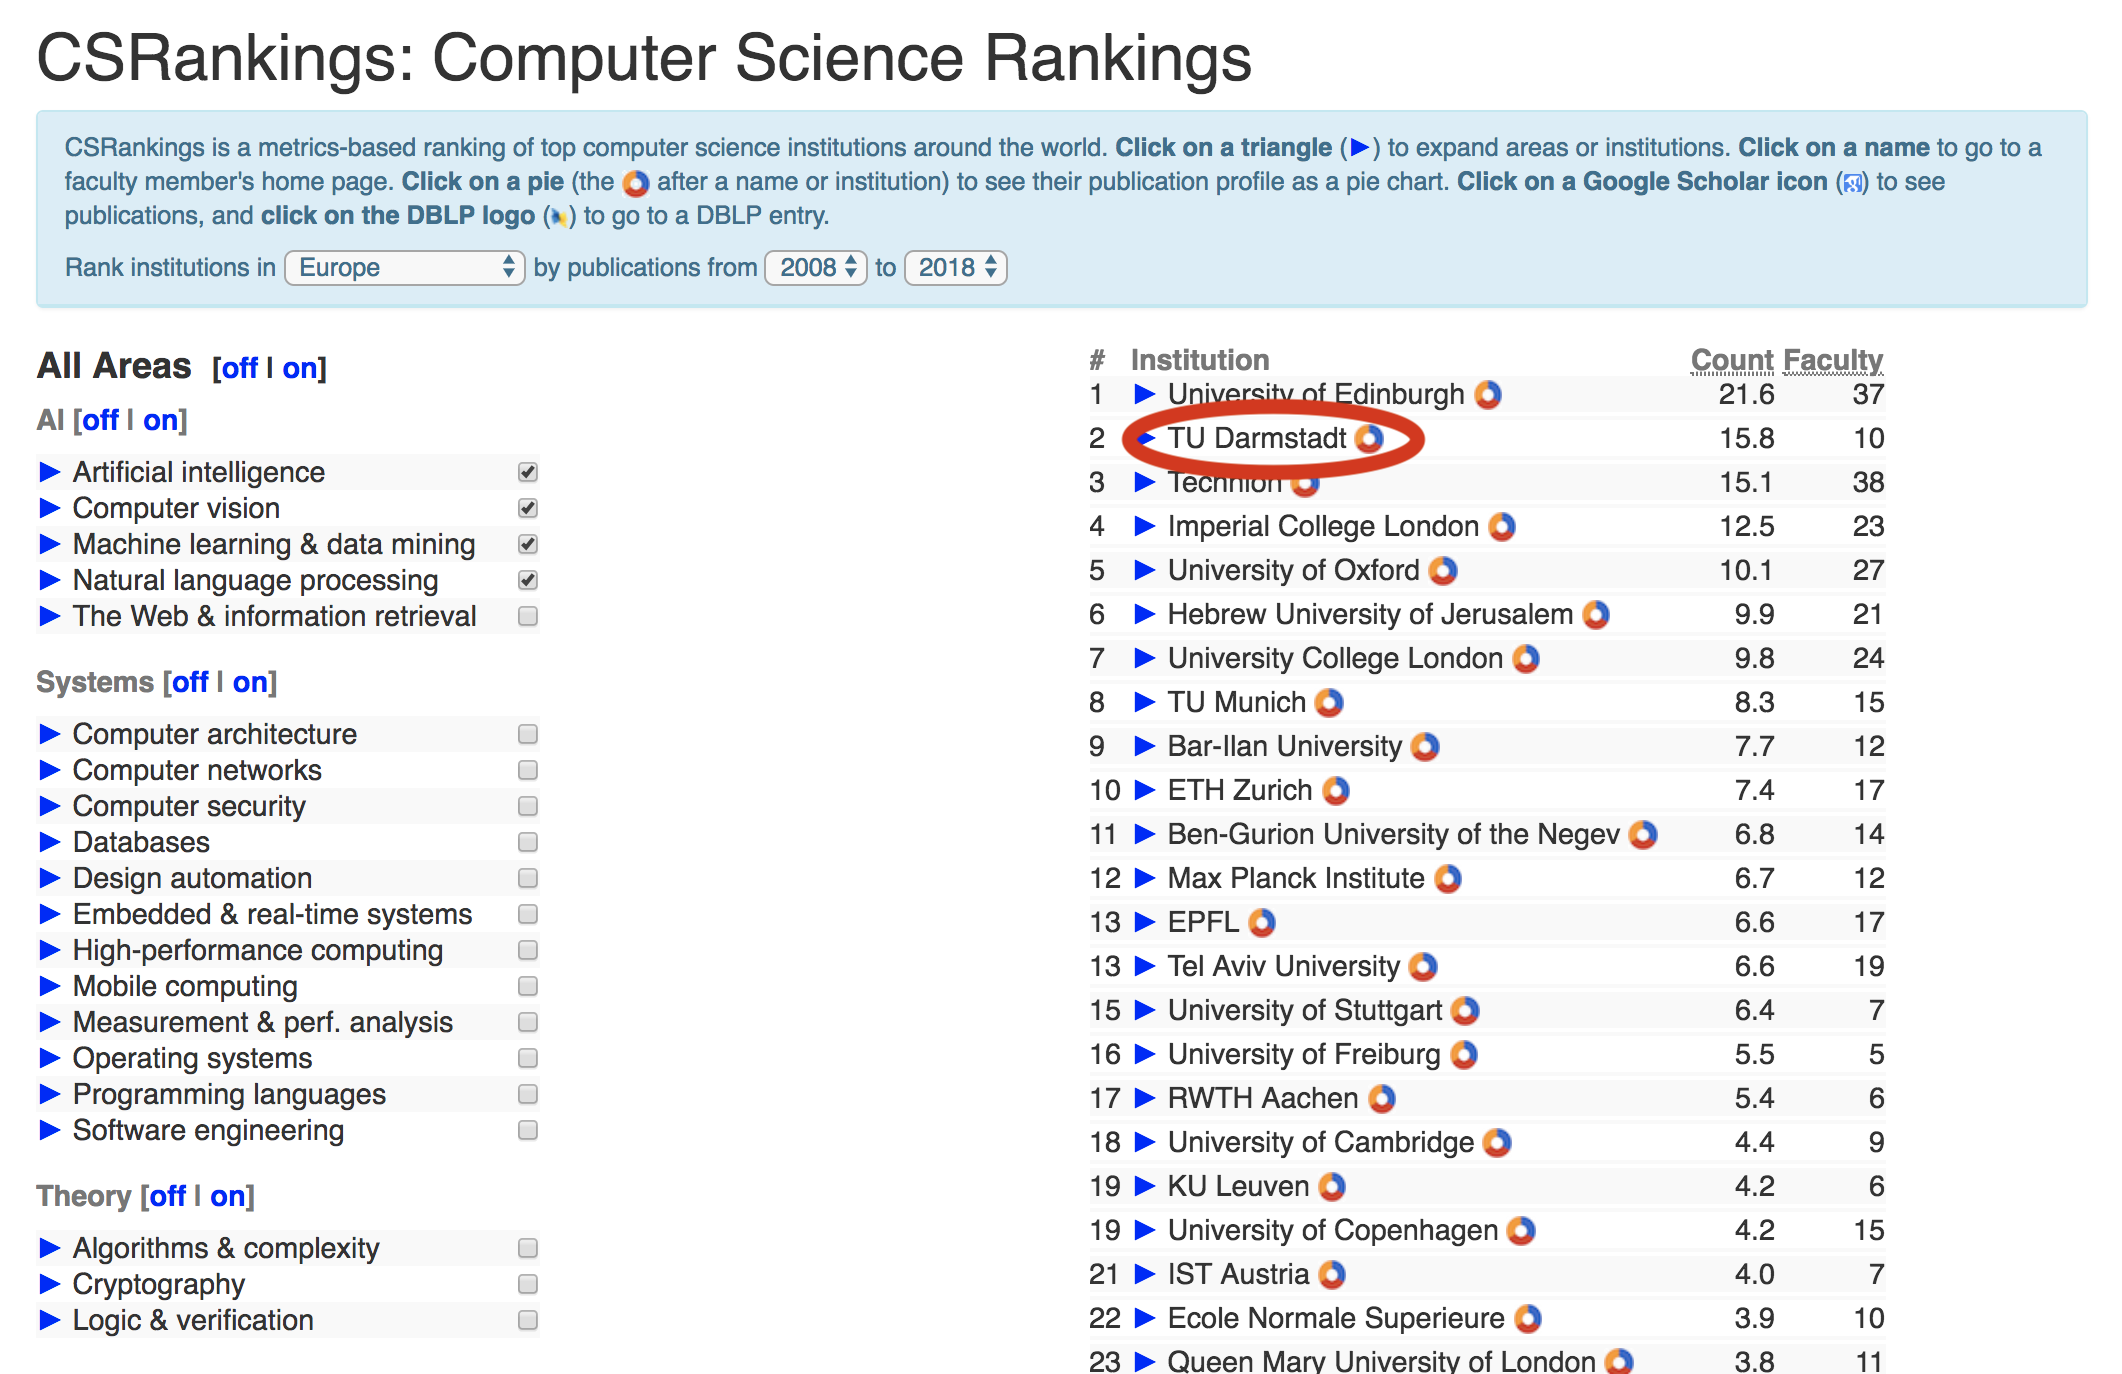Expand the Operating systems area triangle
2122x1374 pixels.
pos(49,1058)
